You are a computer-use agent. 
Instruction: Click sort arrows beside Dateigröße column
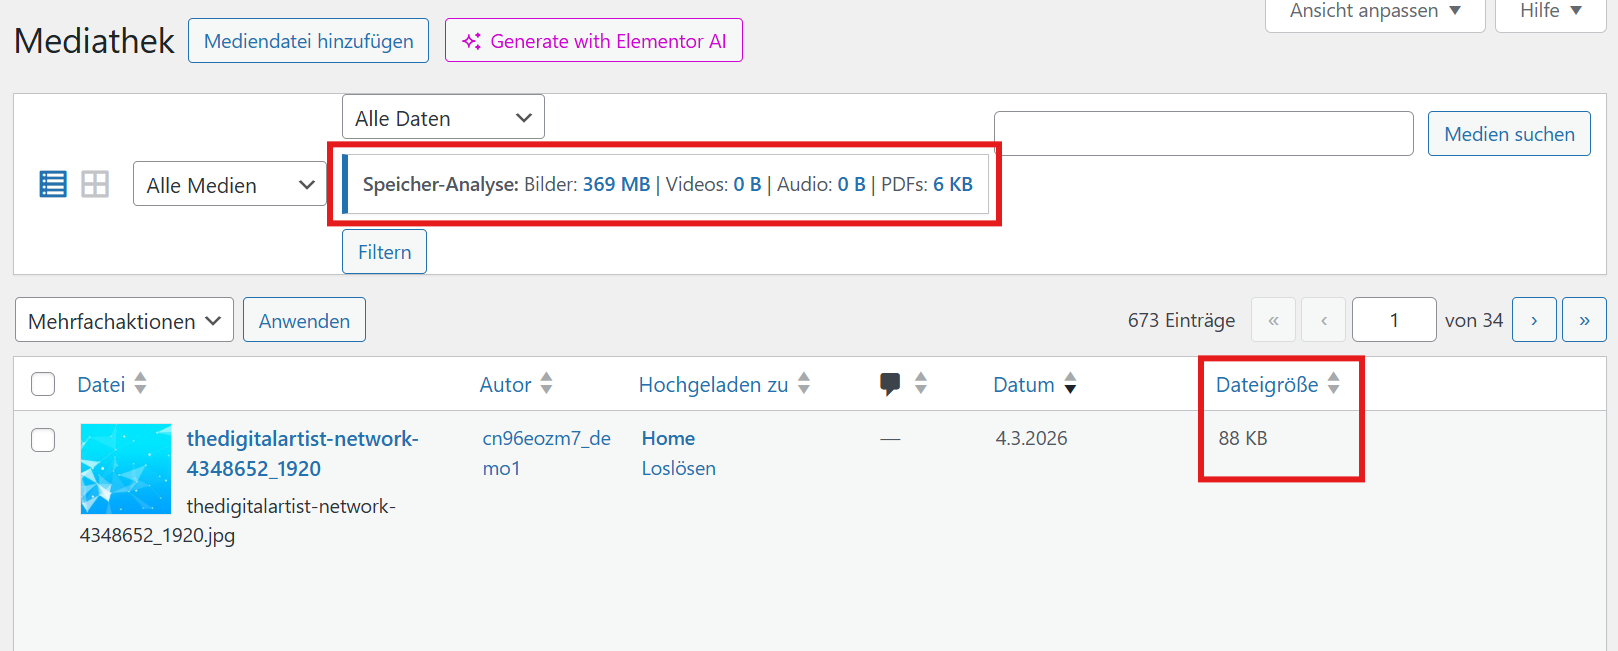click(1333, 384)
